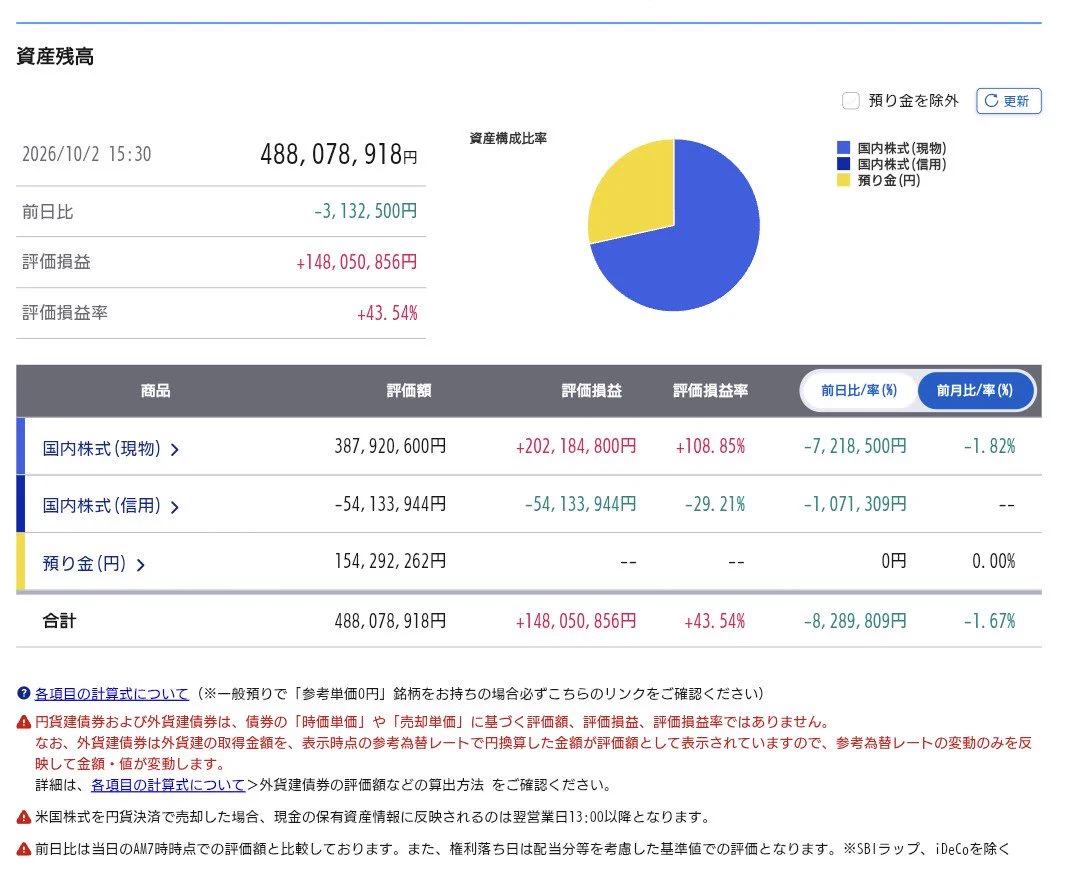1080x874 pixels.
Task: Select 前月比/率(%) toggle
Action: [x=975, y=391]
